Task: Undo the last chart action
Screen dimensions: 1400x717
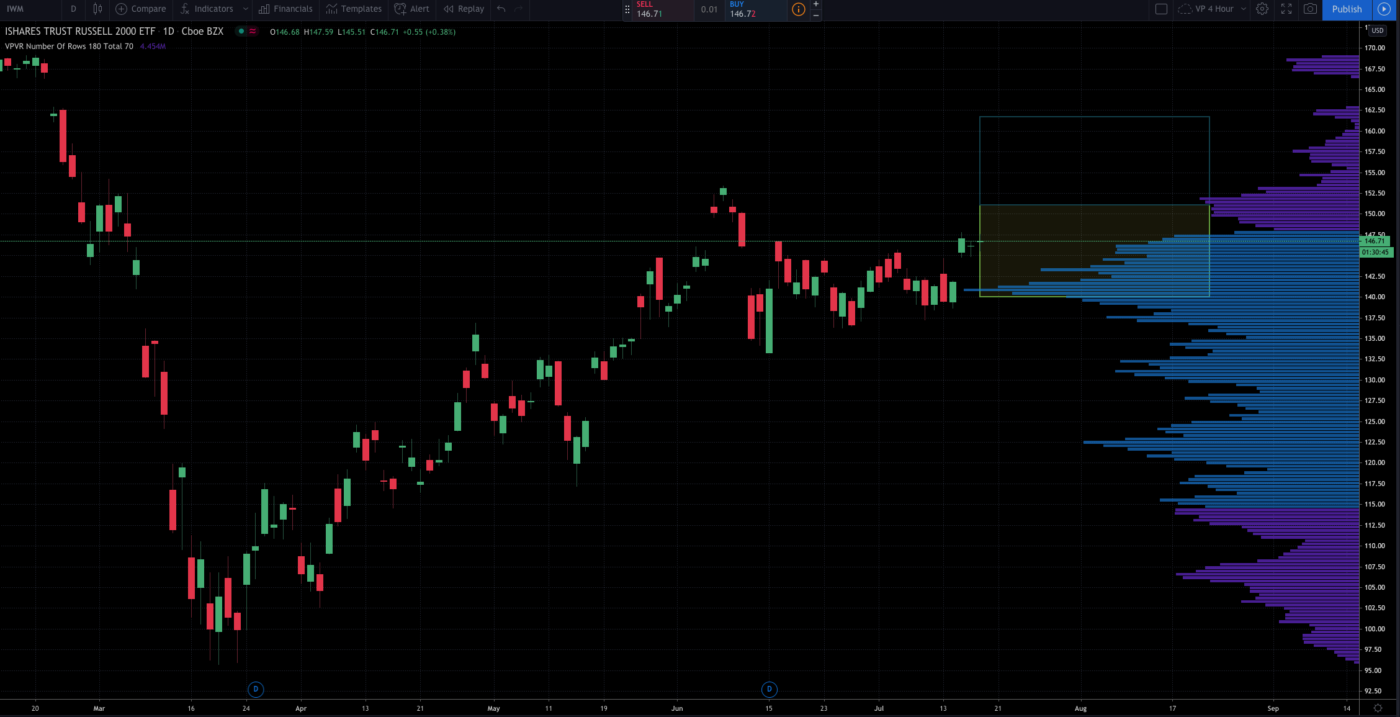Action: pos(501,9)
